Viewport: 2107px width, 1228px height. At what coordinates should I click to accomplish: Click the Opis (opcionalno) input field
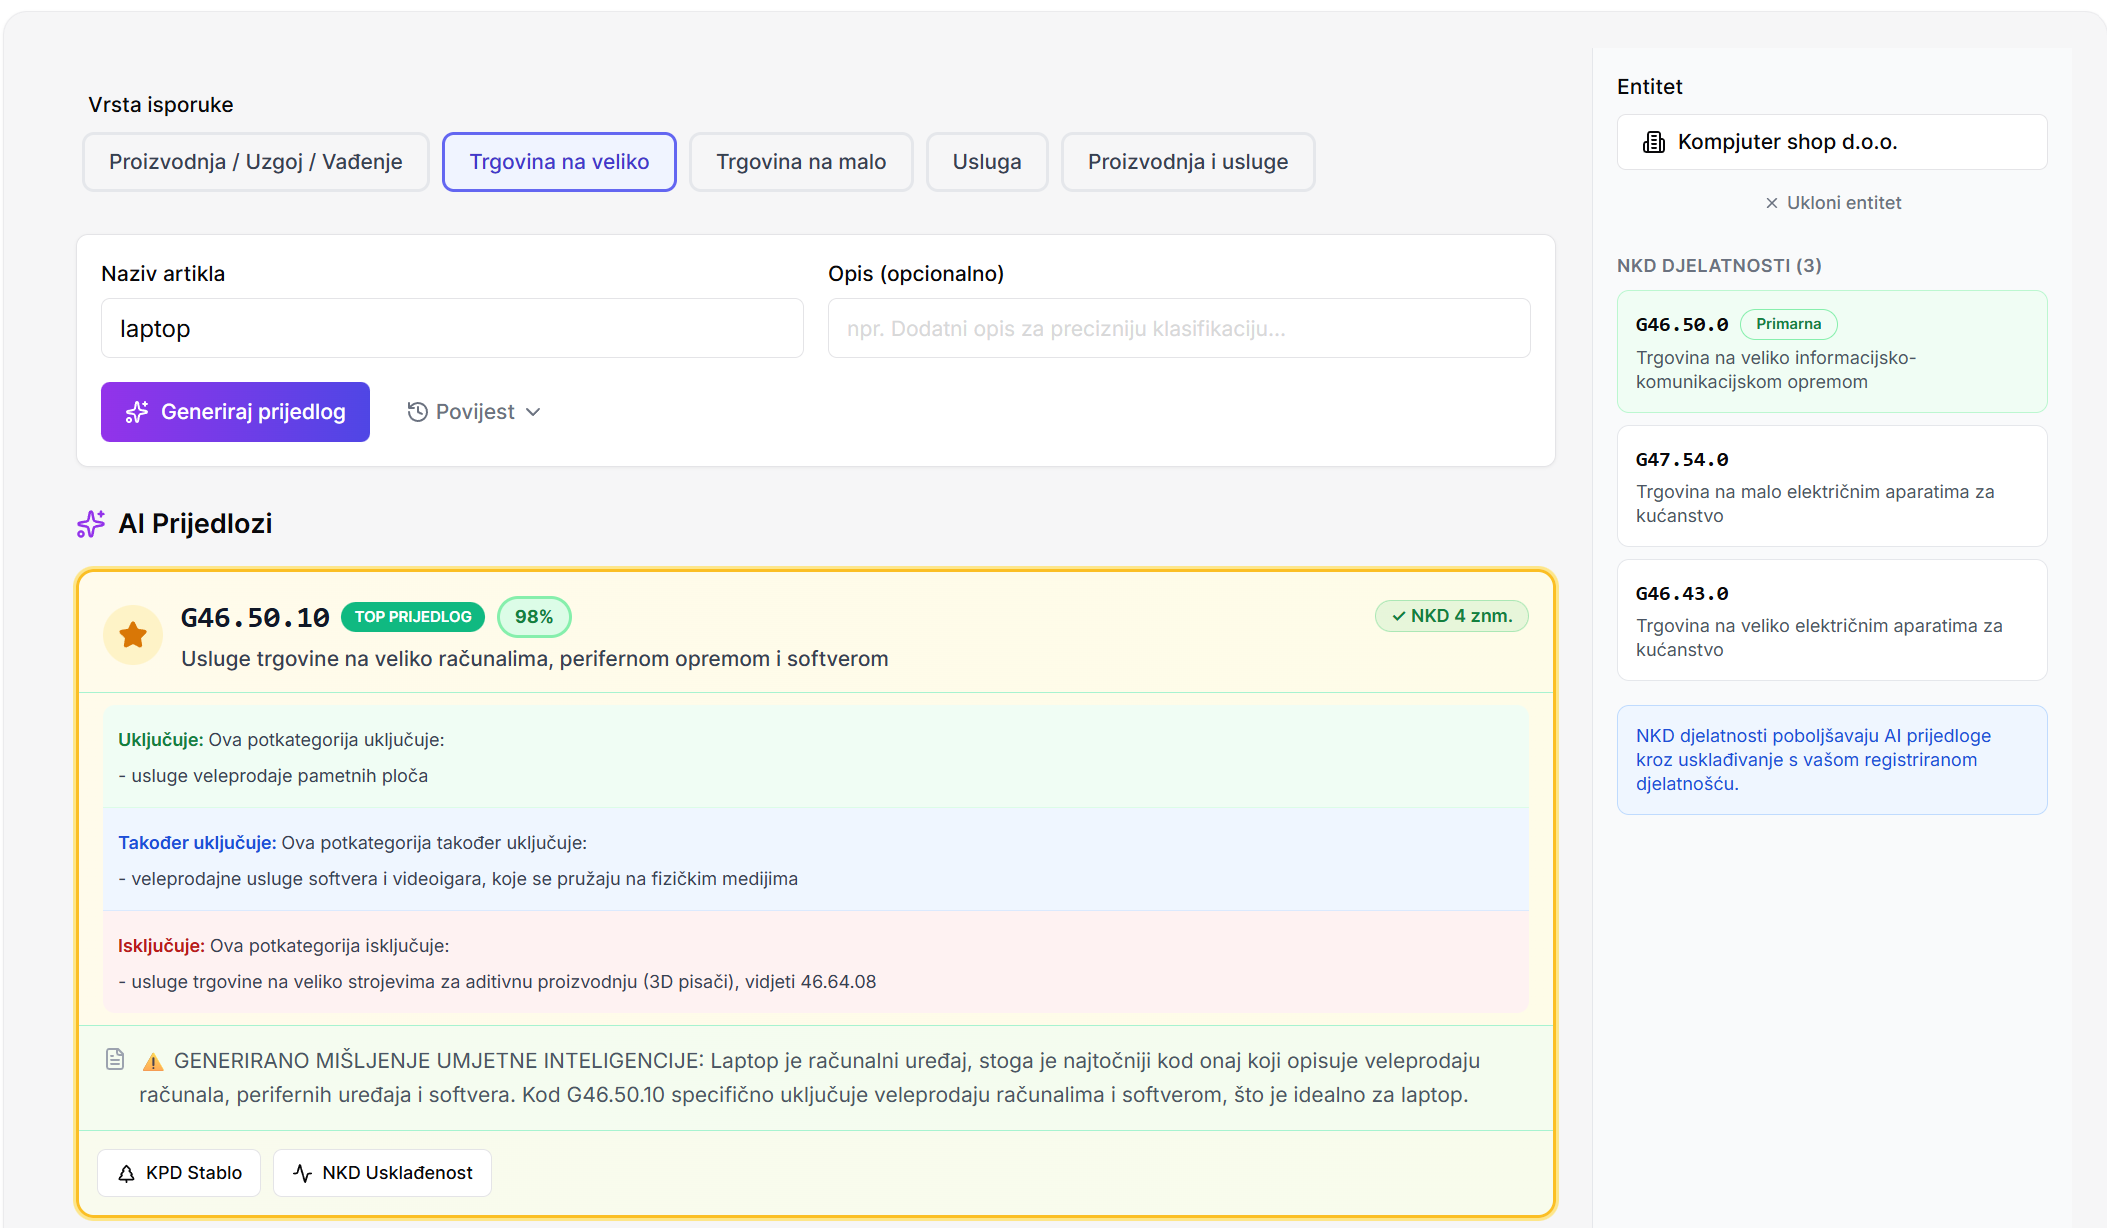[x=1178, y=328]
